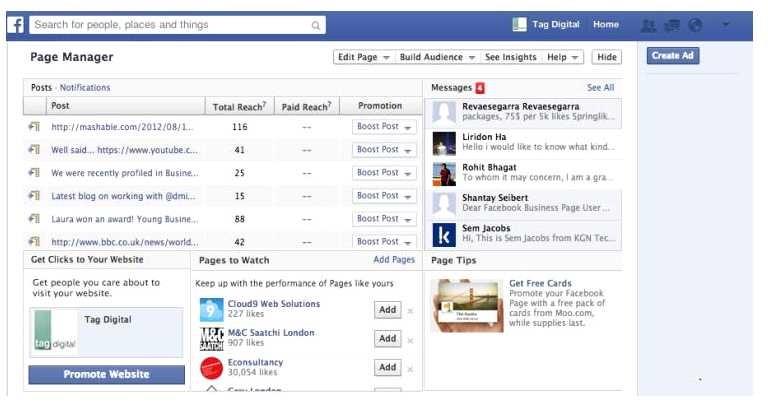
Task: Click post icon beside bbc.co.uk post
Action: 34,241
